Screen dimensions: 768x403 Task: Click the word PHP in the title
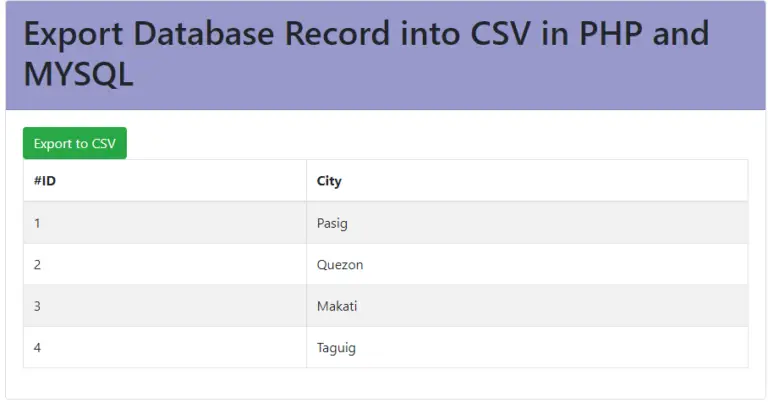(x=610, y=33)
